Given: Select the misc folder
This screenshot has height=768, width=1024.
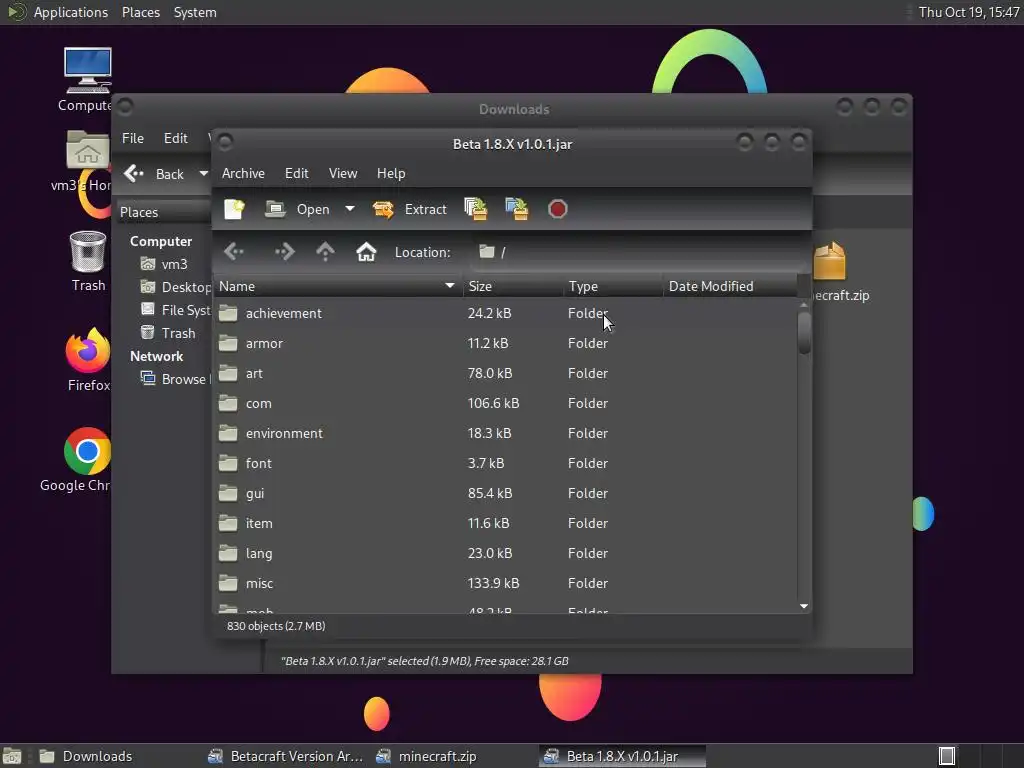Looking at the screenshot, I should (505, 584).
